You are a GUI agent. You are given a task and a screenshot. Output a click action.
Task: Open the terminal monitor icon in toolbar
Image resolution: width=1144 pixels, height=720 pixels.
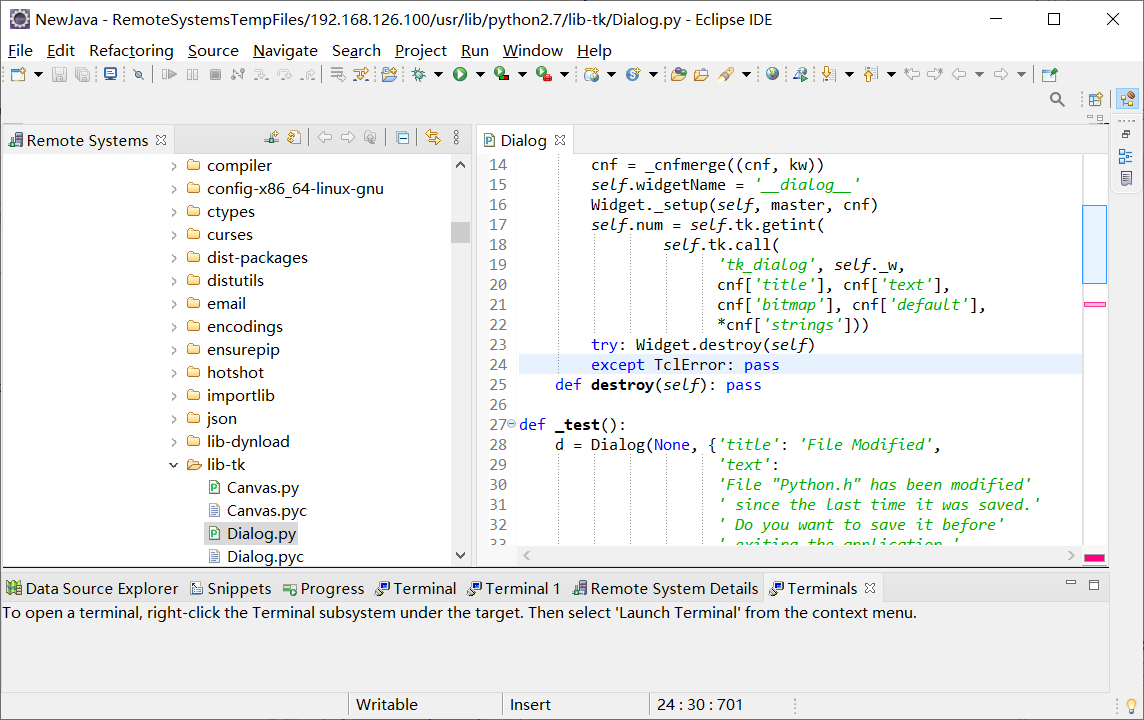point(110,74)
